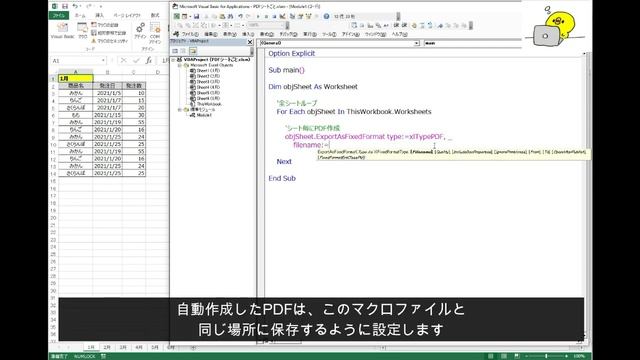The width and height of the screenshot is (640, 360).
Task: Click the View Microsoft Excel icon in VBA toolbar
Action: pos(177,16)
